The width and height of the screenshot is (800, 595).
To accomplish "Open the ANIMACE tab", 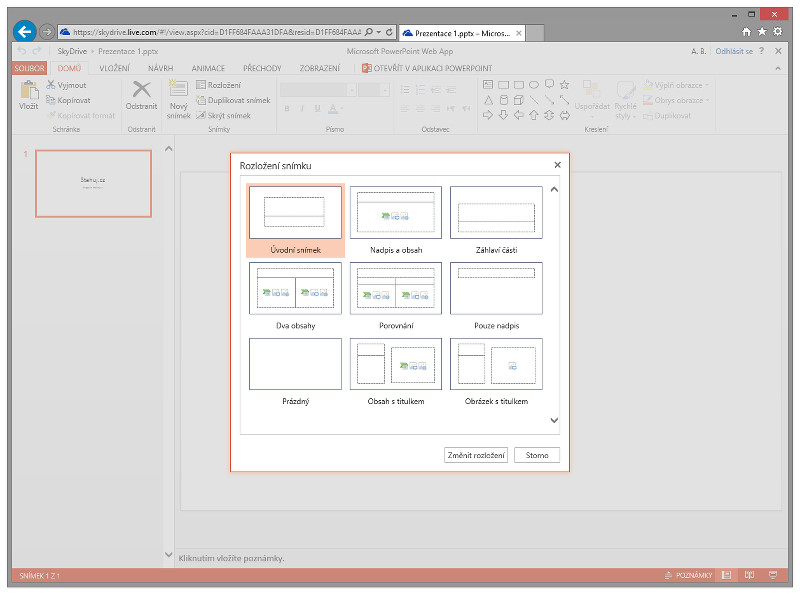I will (x=208, y=68).
